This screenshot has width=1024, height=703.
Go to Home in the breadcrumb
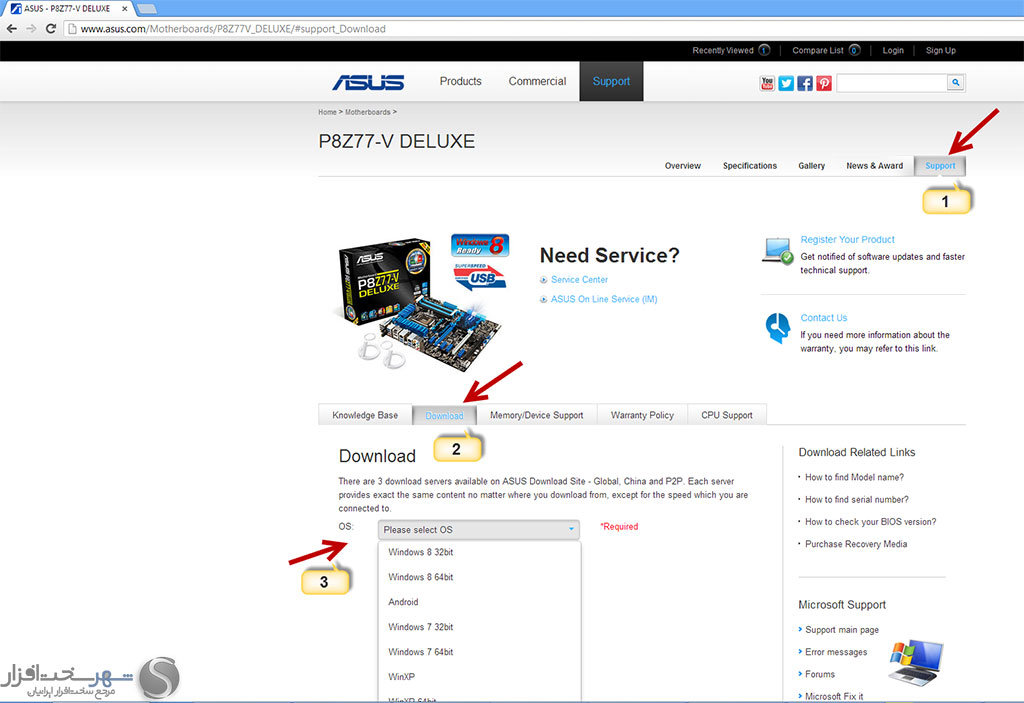(x=327, y=112)
